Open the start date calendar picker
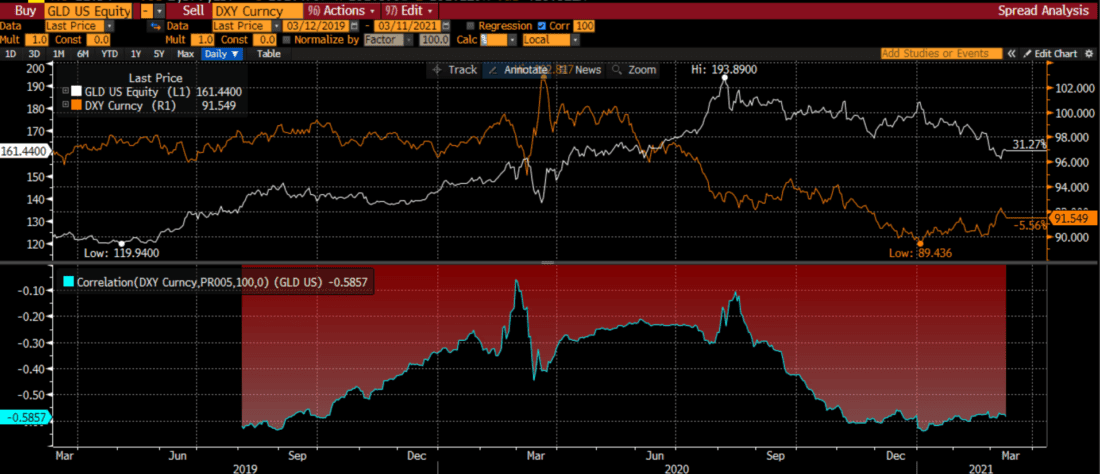The height and width of the screenshot is (474, 1100). 354,26
